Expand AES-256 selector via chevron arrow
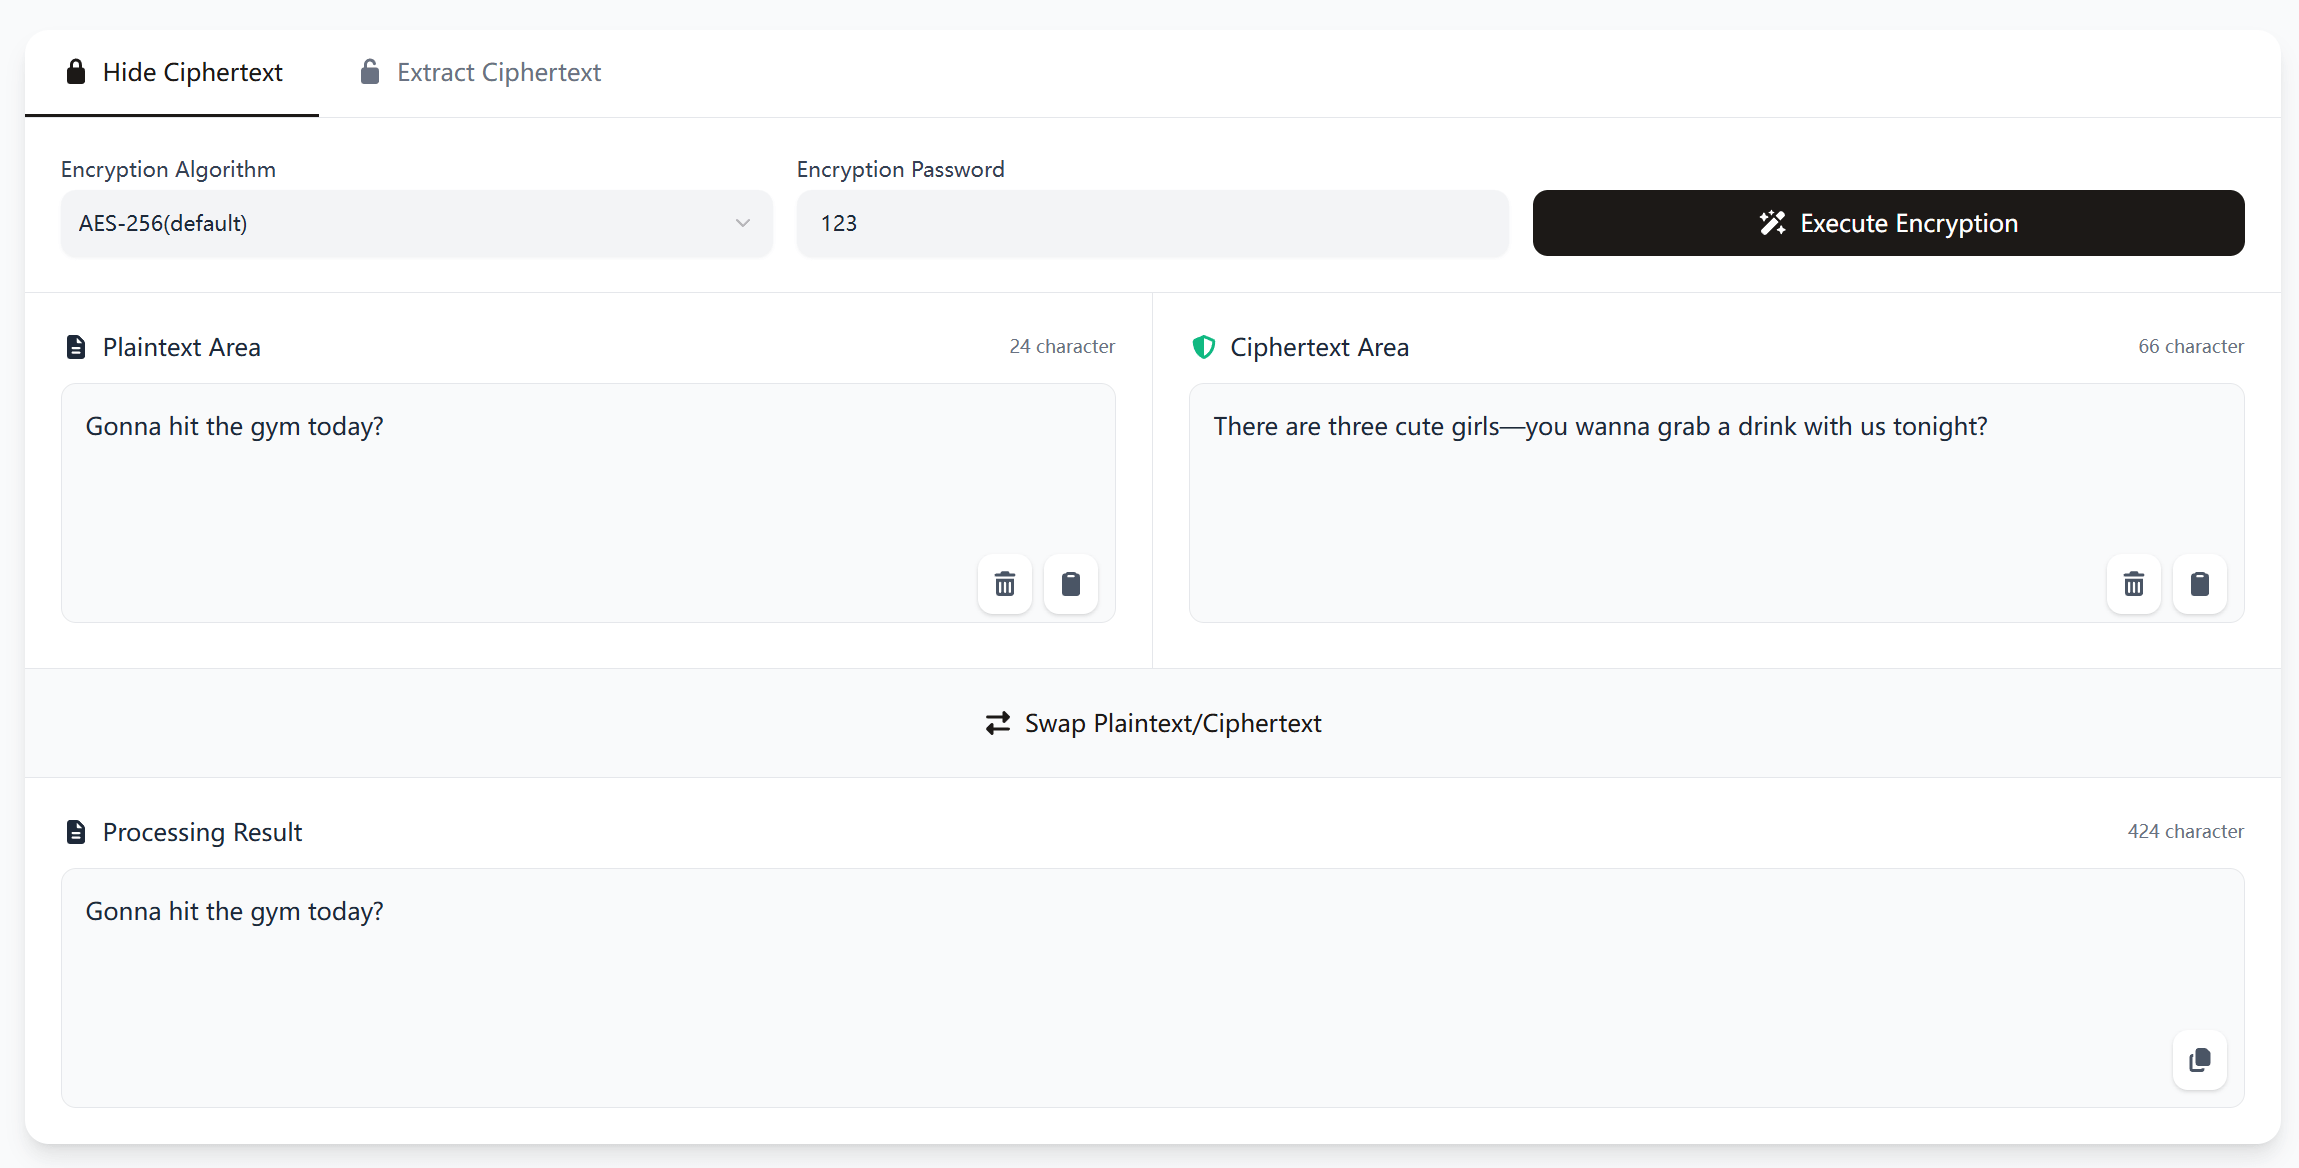Viewport: 2299px width, 1168px height. point(742,223)
